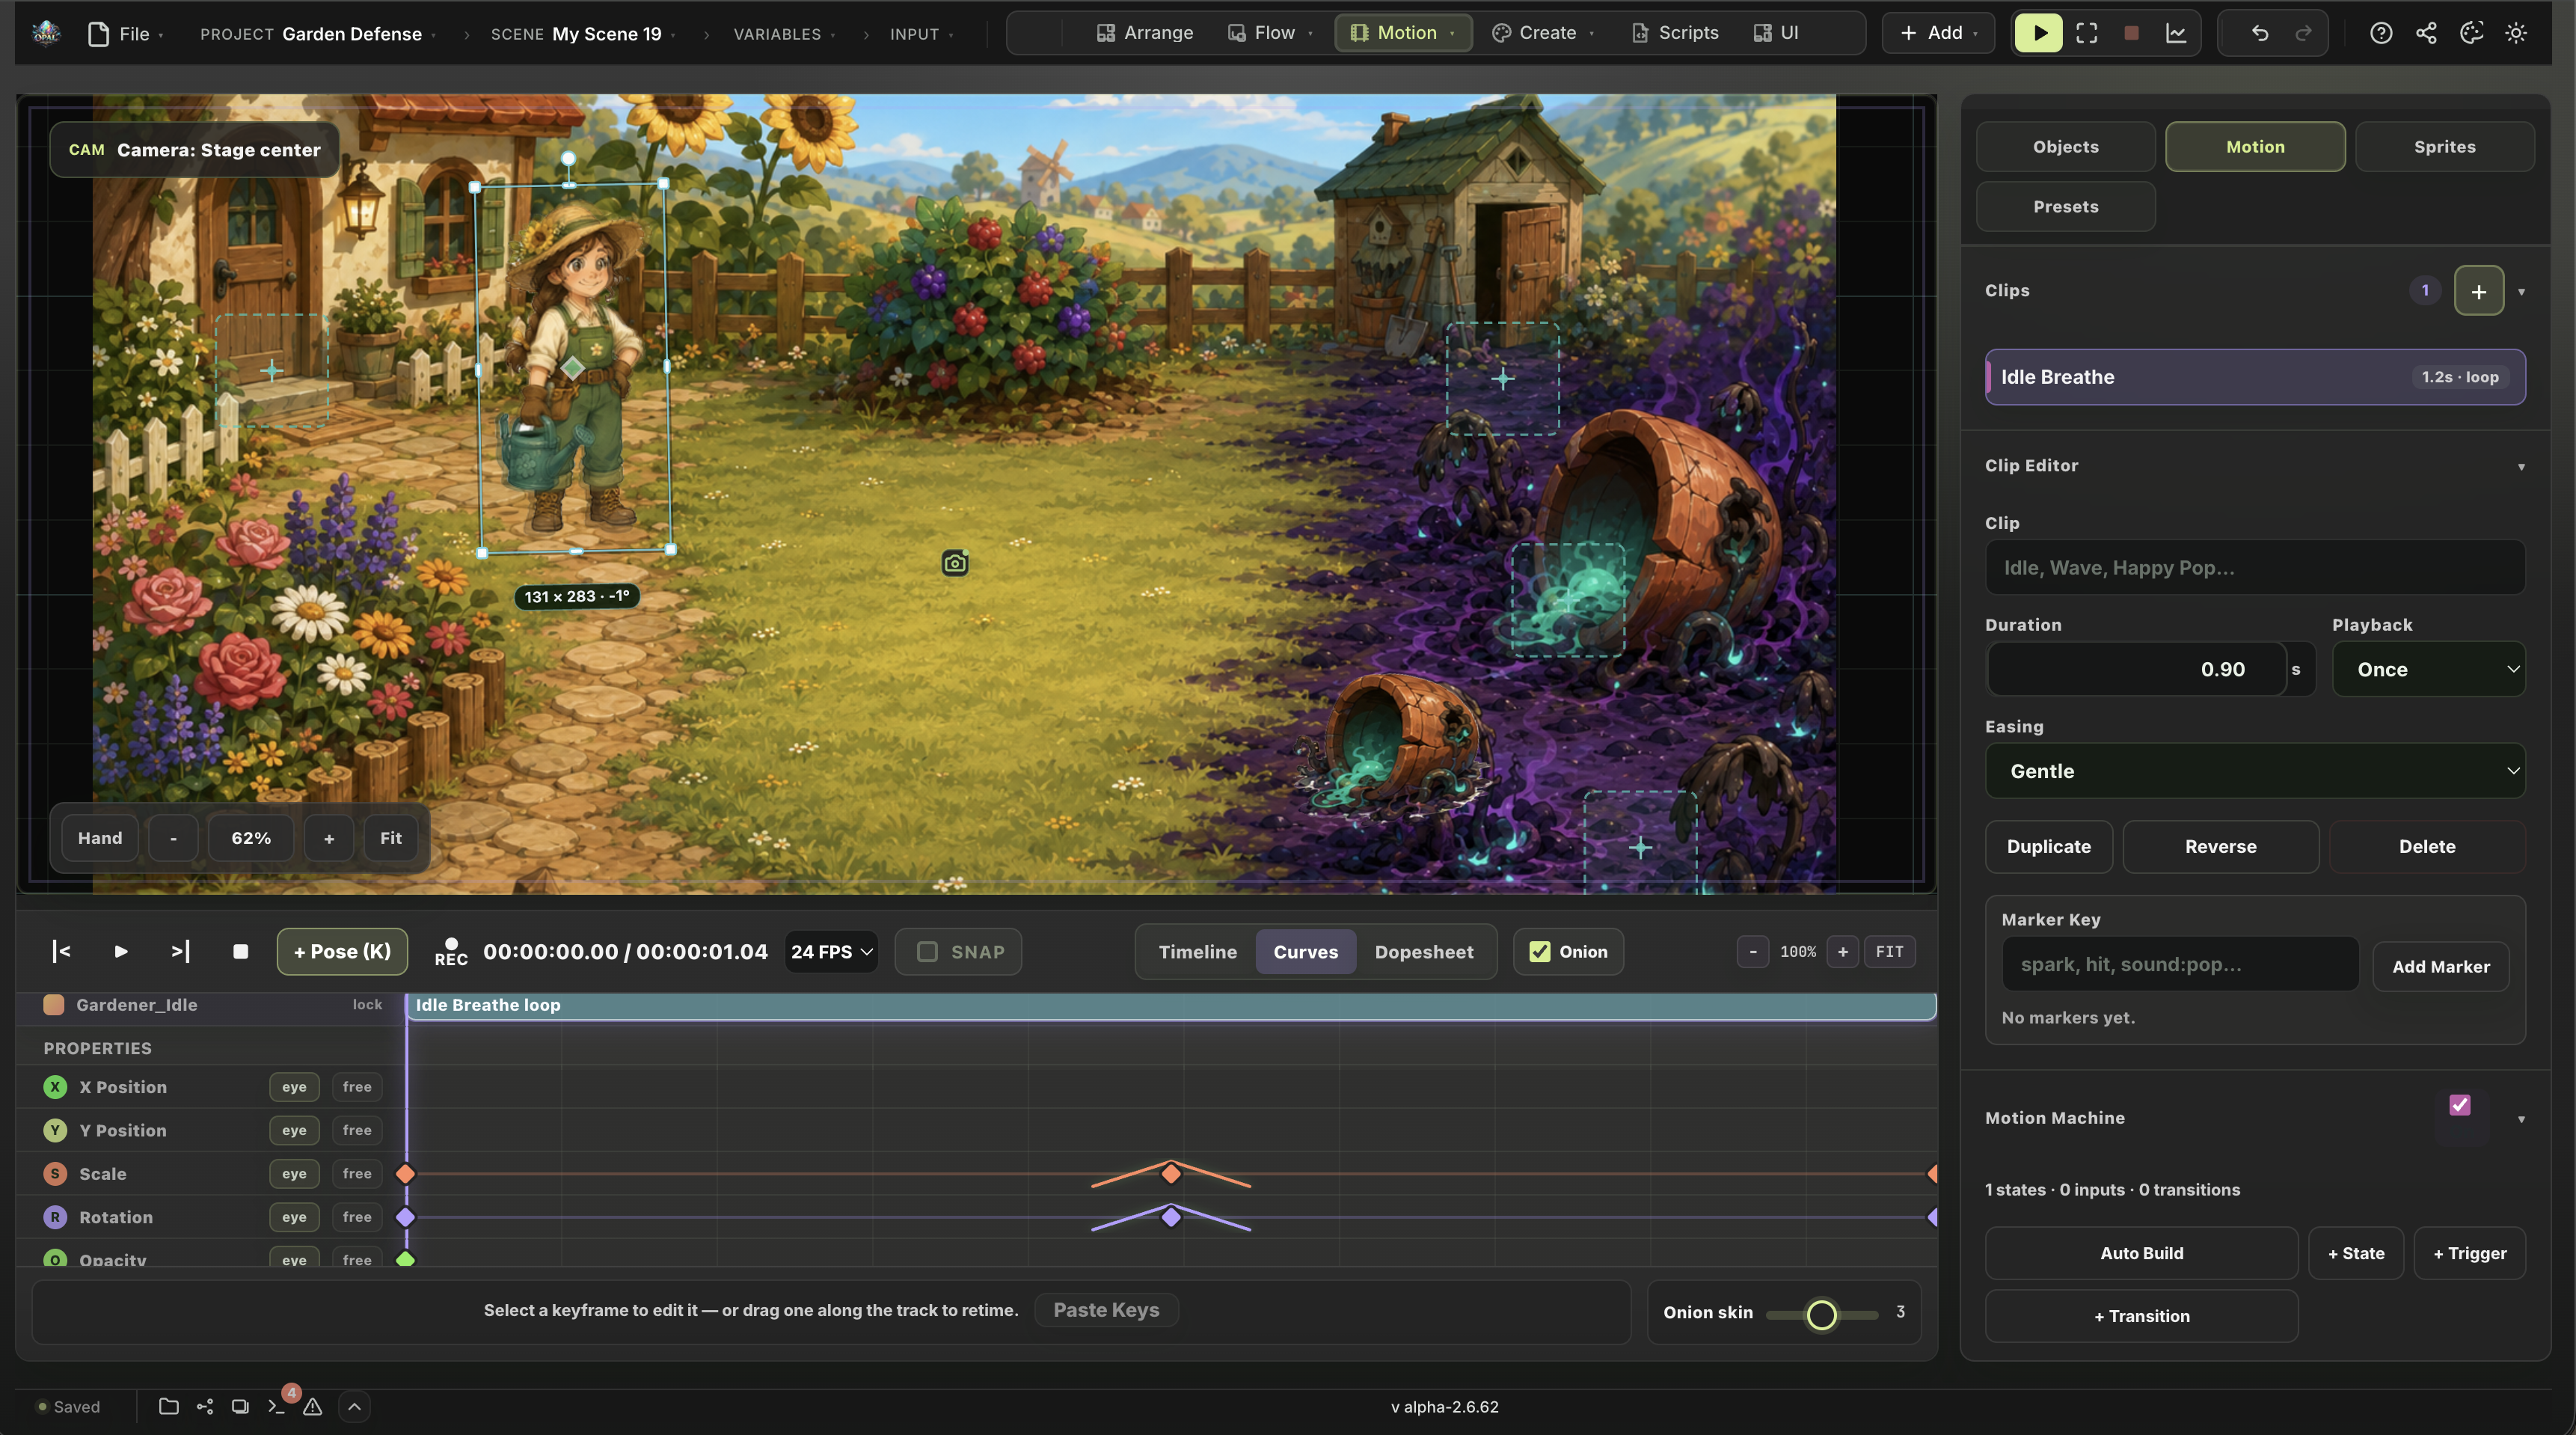
Task: Toggle eye visibility for X Position
Action: 294,1086
